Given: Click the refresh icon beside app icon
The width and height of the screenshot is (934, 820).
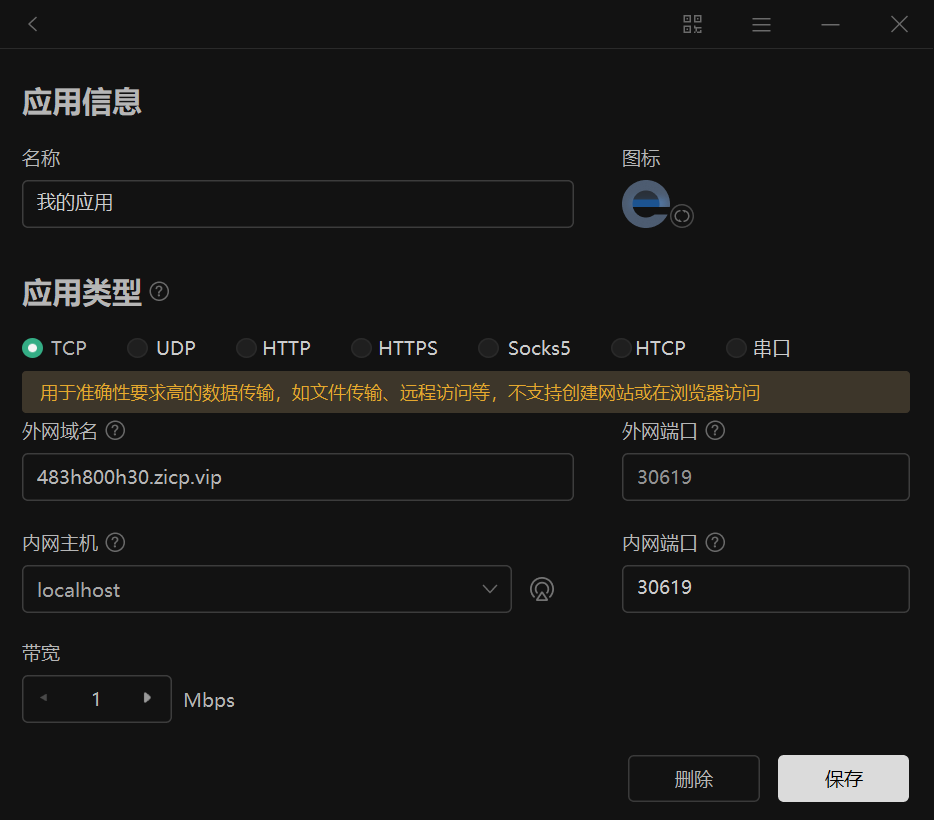Looking at the screenshot, I should (682, 216).
